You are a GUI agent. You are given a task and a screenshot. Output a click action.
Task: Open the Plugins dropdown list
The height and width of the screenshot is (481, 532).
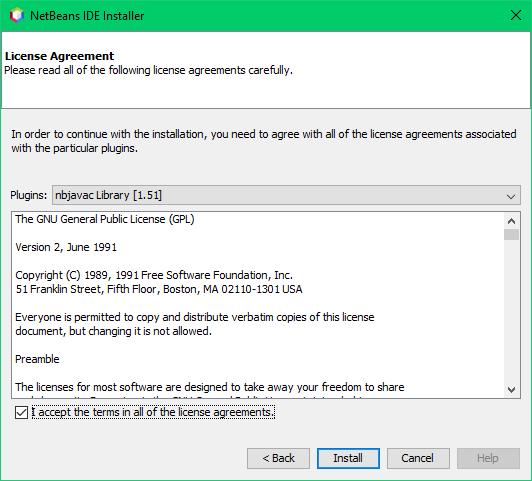click(x=286, y=195)
